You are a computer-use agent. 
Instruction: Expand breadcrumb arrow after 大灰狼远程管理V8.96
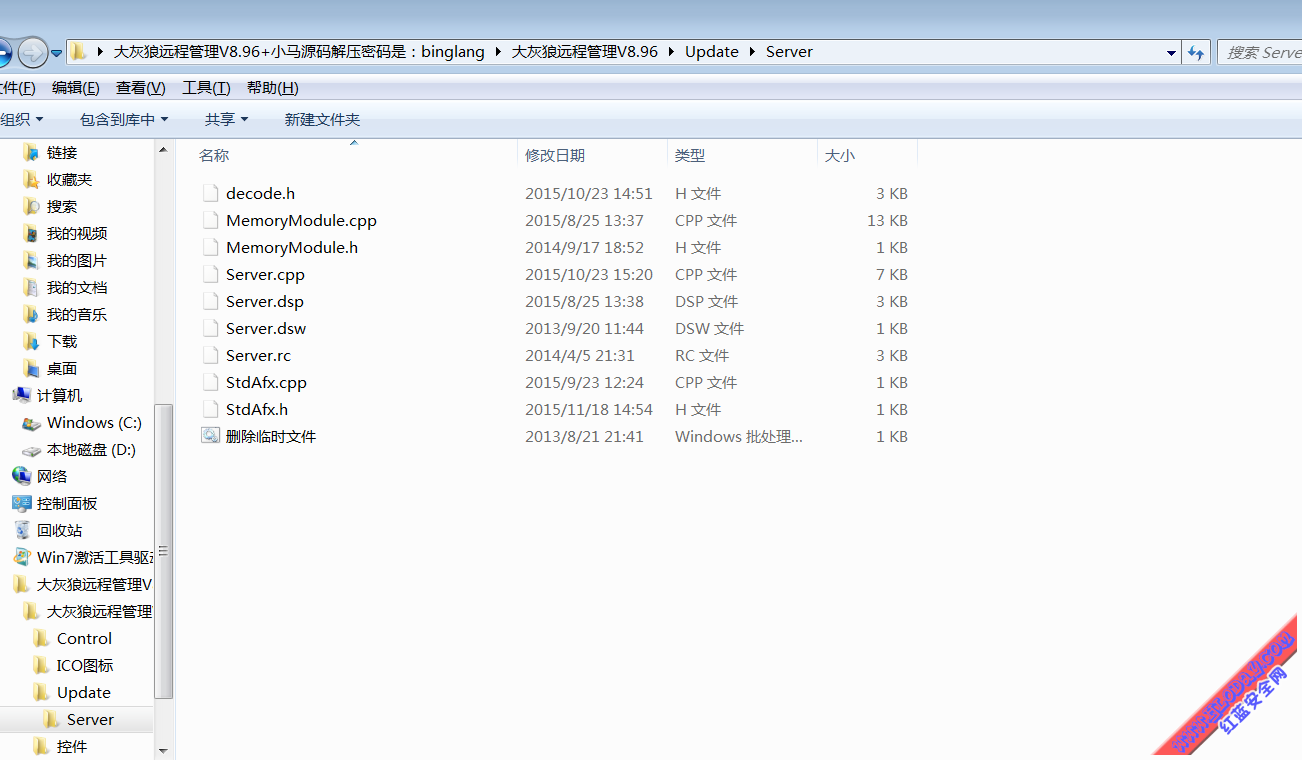(x=671, y=52)
